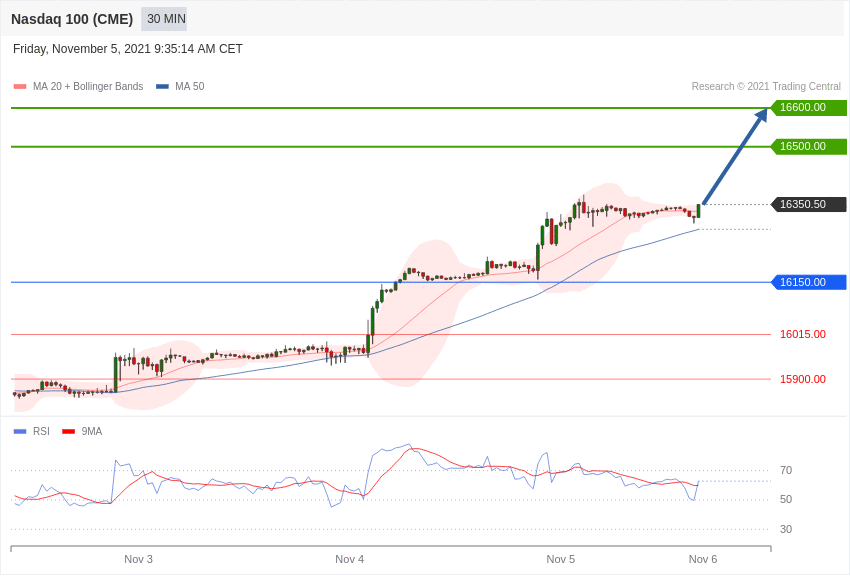Select the Nov 4 date marker
The image size is (850, 576).
pyautogui.click(x=349, y=560)
